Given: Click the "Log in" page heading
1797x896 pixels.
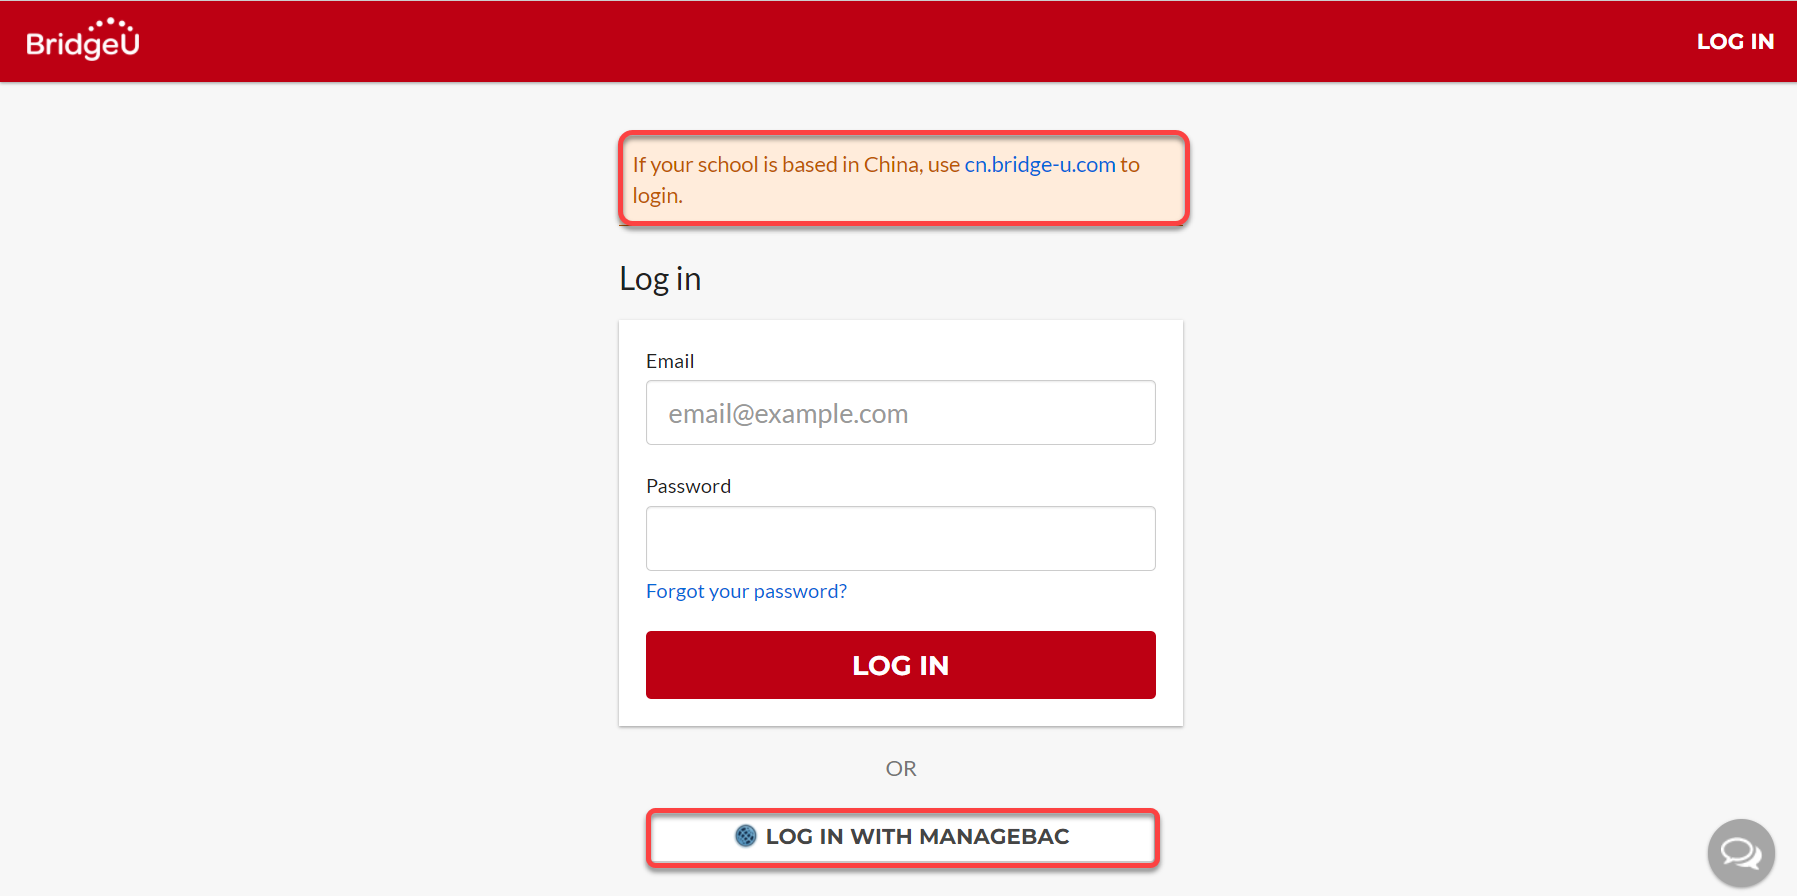Looking at the screenshot, I should point(660,279).
